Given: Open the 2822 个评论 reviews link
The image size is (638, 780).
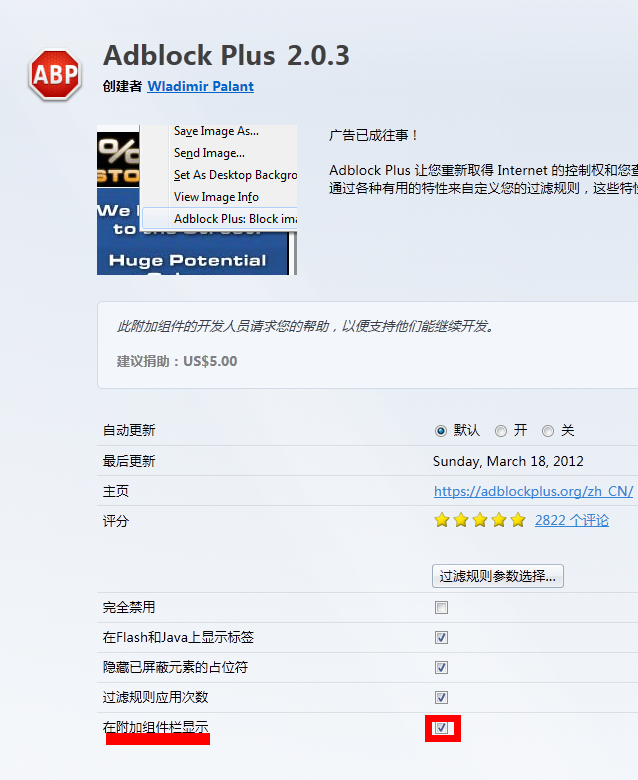Looking at the screenshot, I should [x=571, y=520].
